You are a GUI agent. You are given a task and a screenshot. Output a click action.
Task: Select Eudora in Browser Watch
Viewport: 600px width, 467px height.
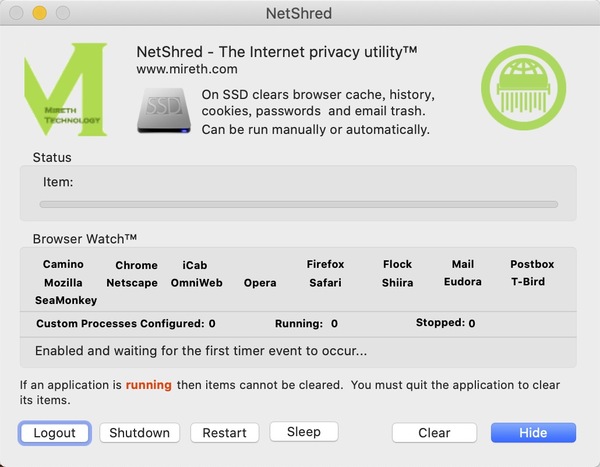coord(463,282)
